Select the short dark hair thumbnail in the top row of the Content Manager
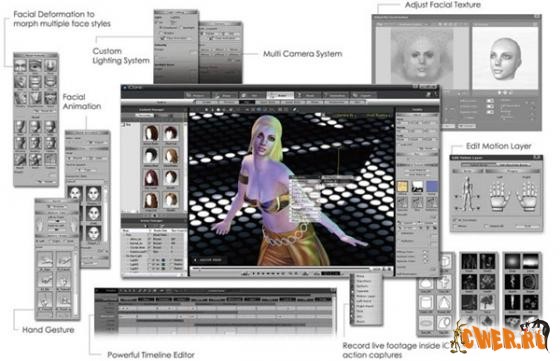Screen dimensions: 560x361 pyautogui.click(x=171, y=133)
